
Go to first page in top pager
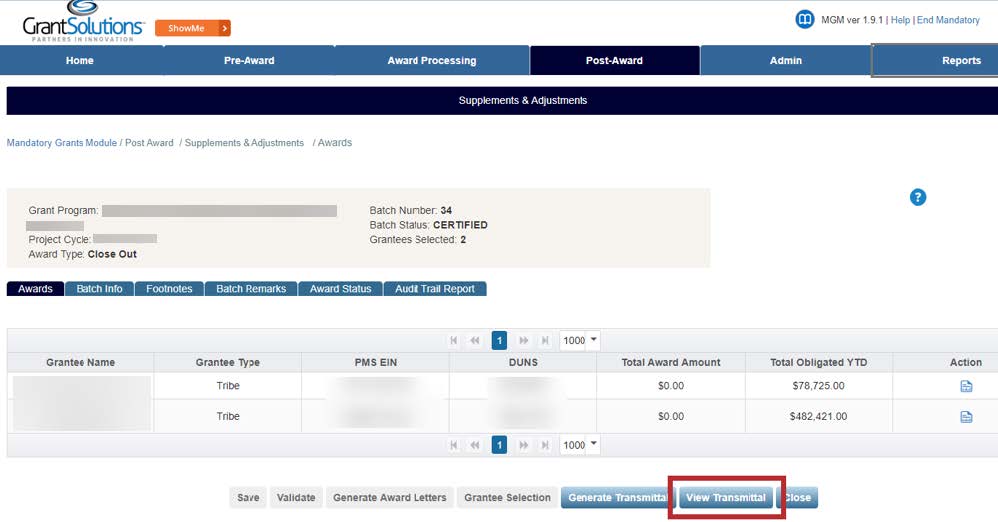point(454,341)
